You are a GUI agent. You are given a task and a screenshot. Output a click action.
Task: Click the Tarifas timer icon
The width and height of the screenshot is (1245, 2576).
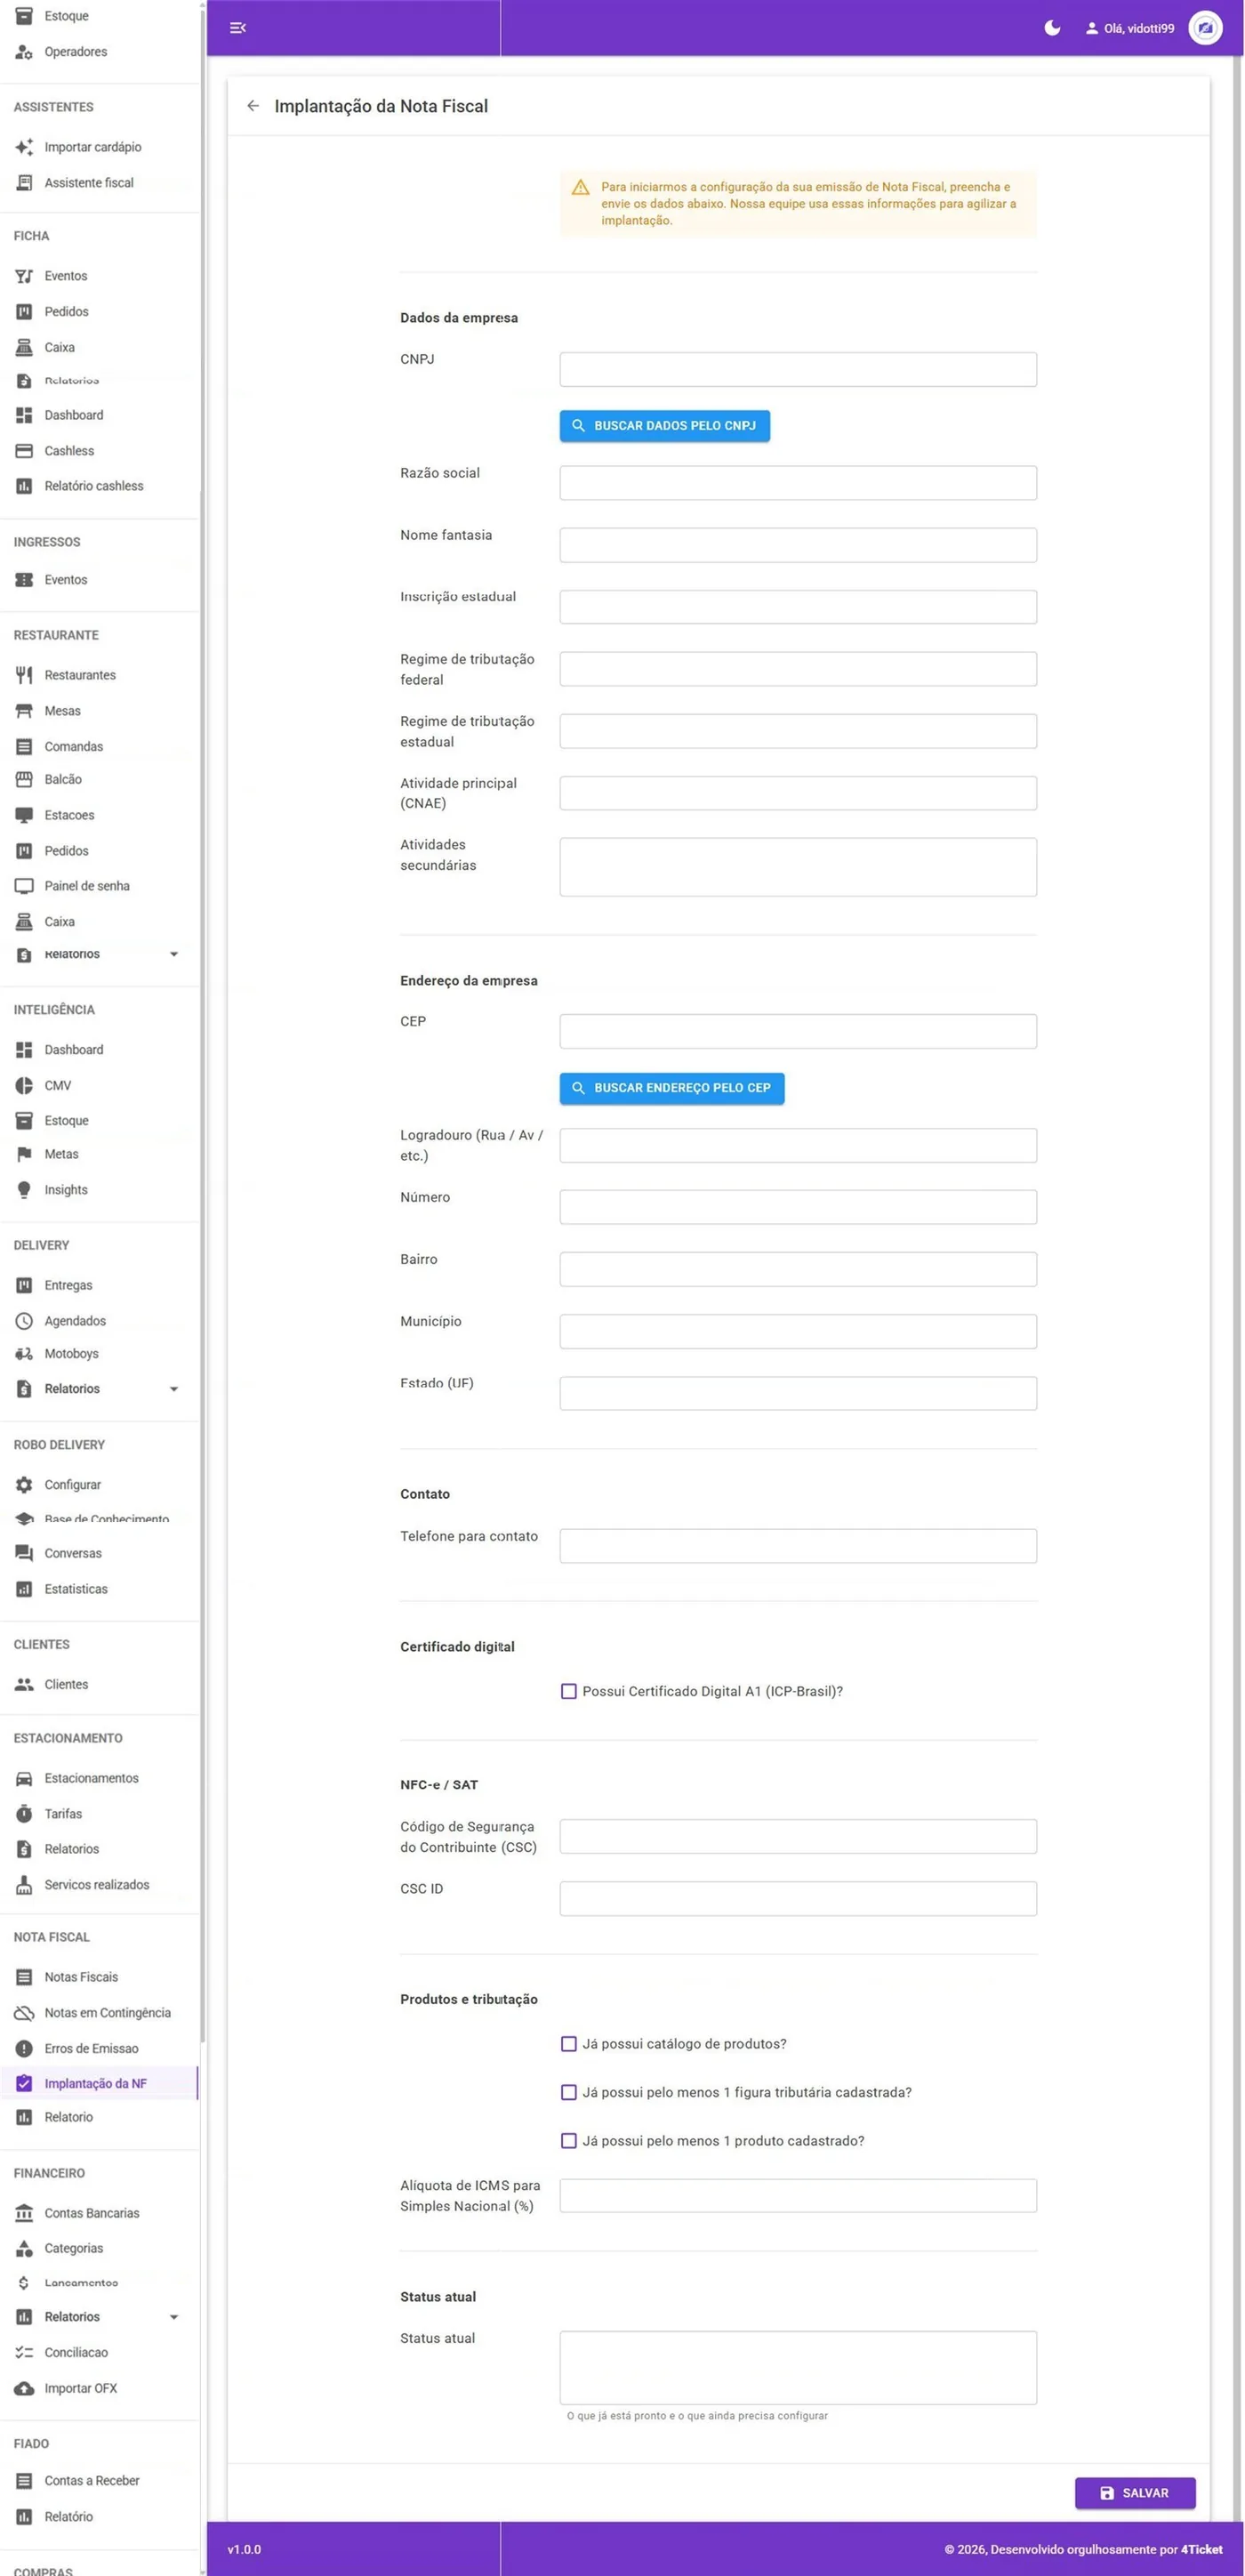[x=24, y=1814]
